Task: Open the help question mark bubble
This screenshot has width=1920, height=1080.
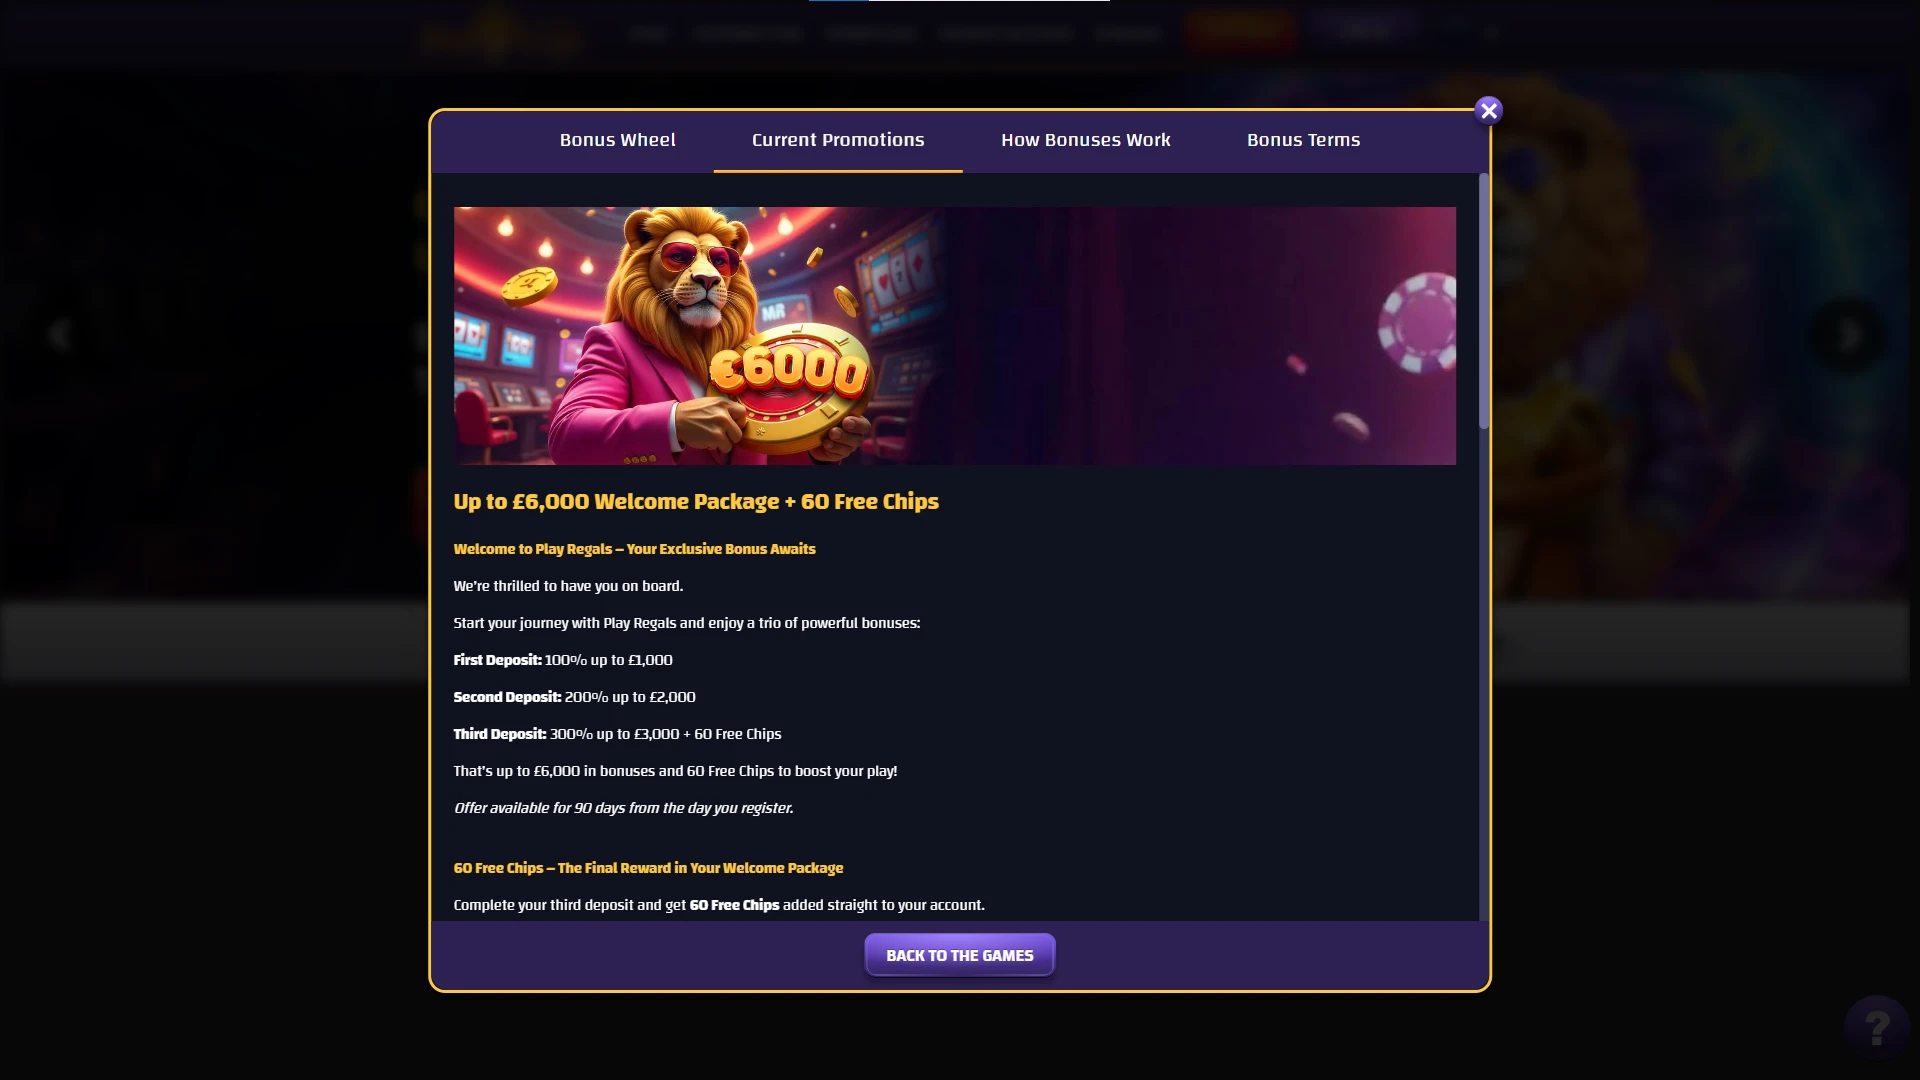Action: 1877,1027
